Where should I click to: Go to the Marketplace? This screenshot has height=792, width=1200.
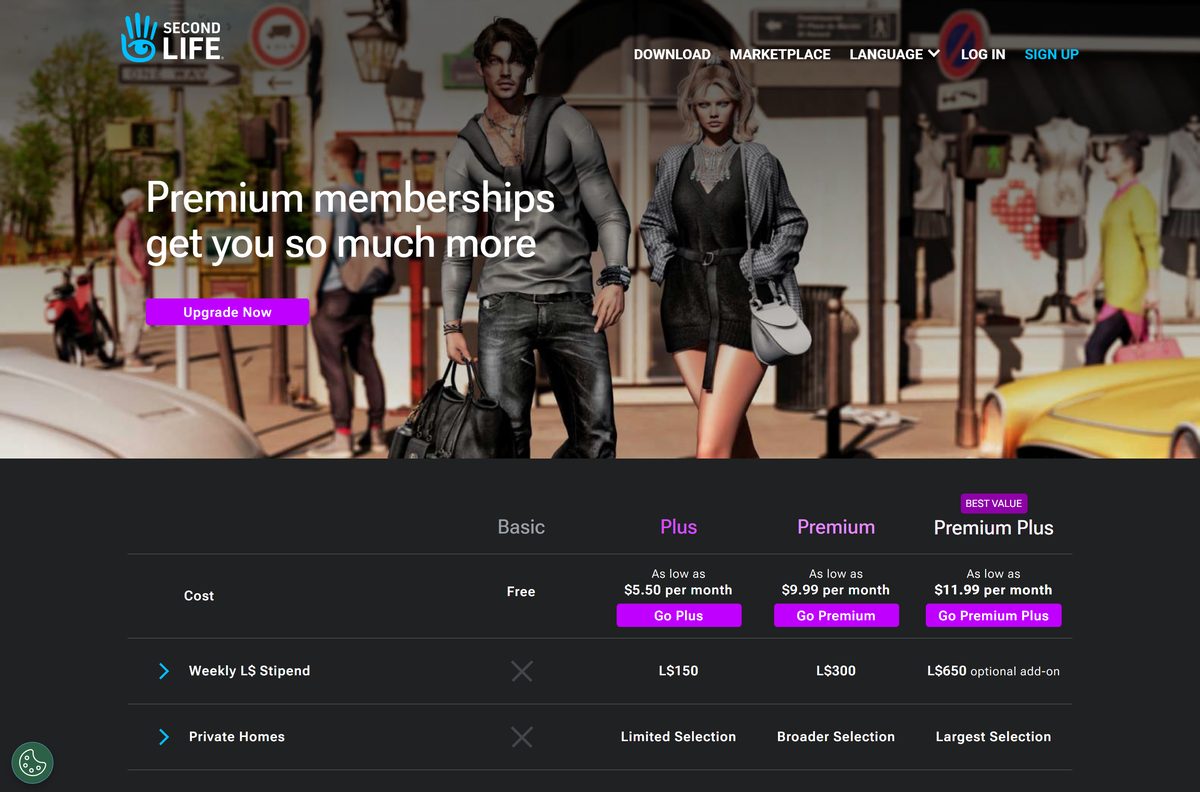click(x=780, y=54)
